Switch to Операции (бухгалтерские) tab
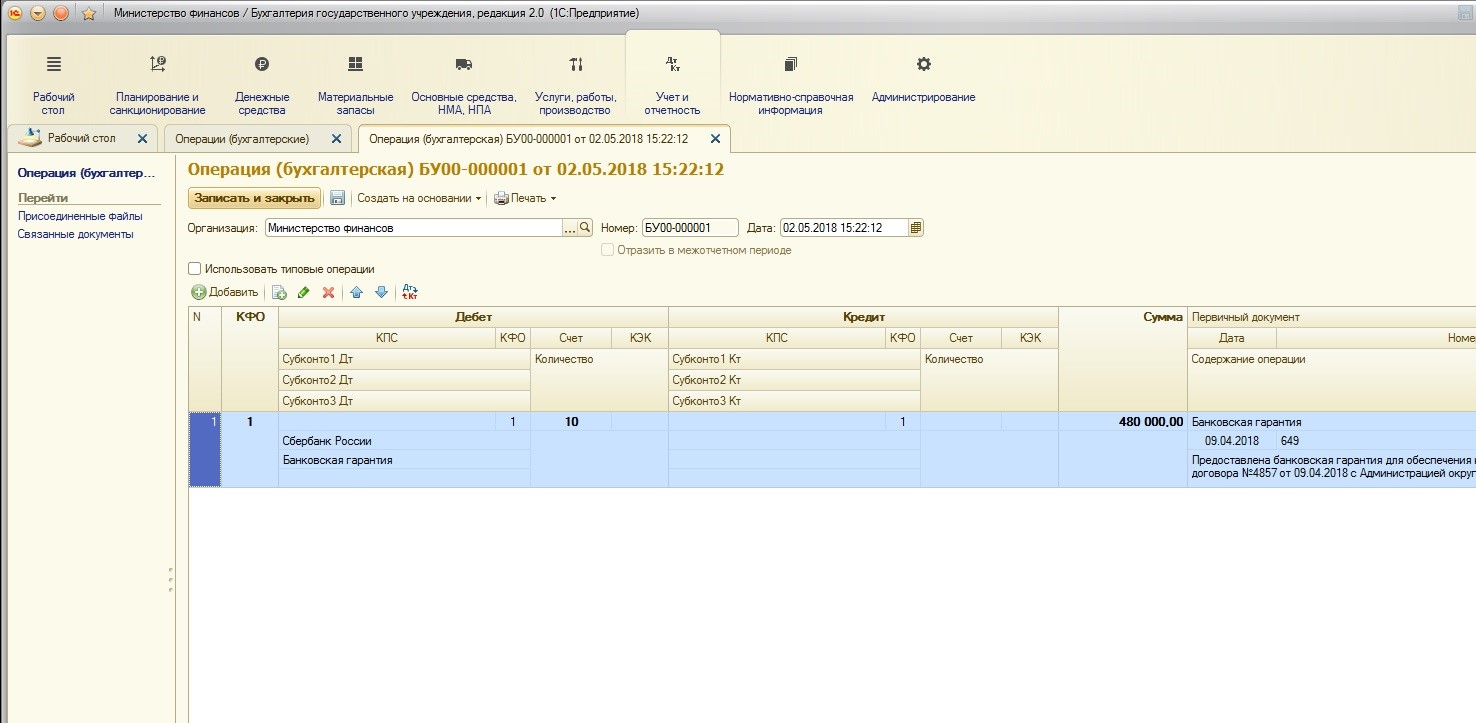The image size is (1476, 723). (242, 138)
